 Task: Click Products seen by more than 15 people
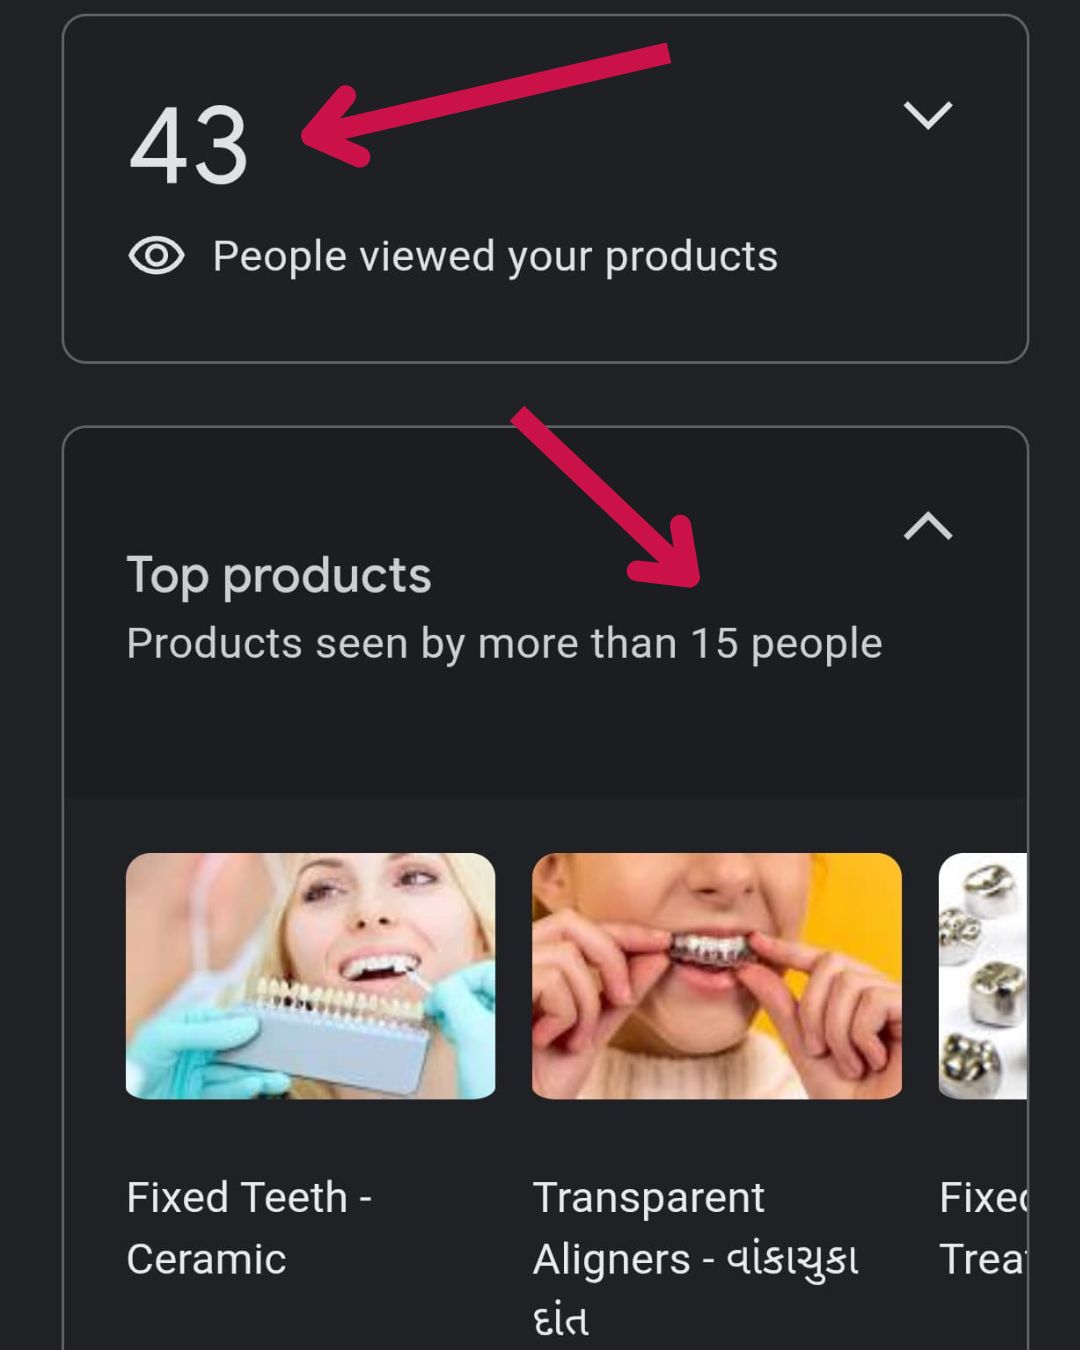(504, 644)
